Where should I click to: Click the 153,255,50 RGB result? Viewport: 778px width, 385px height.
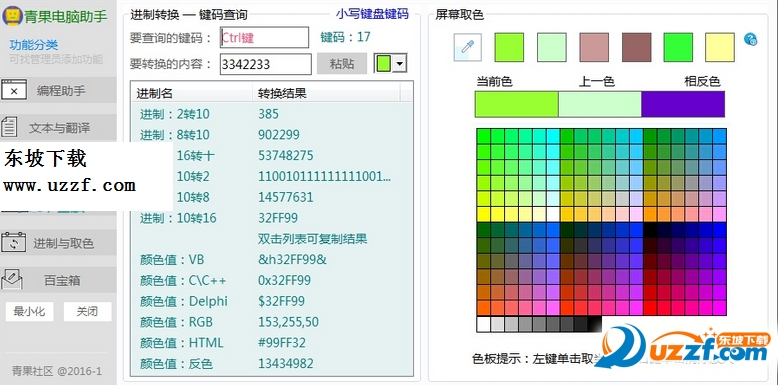[288, 322]
